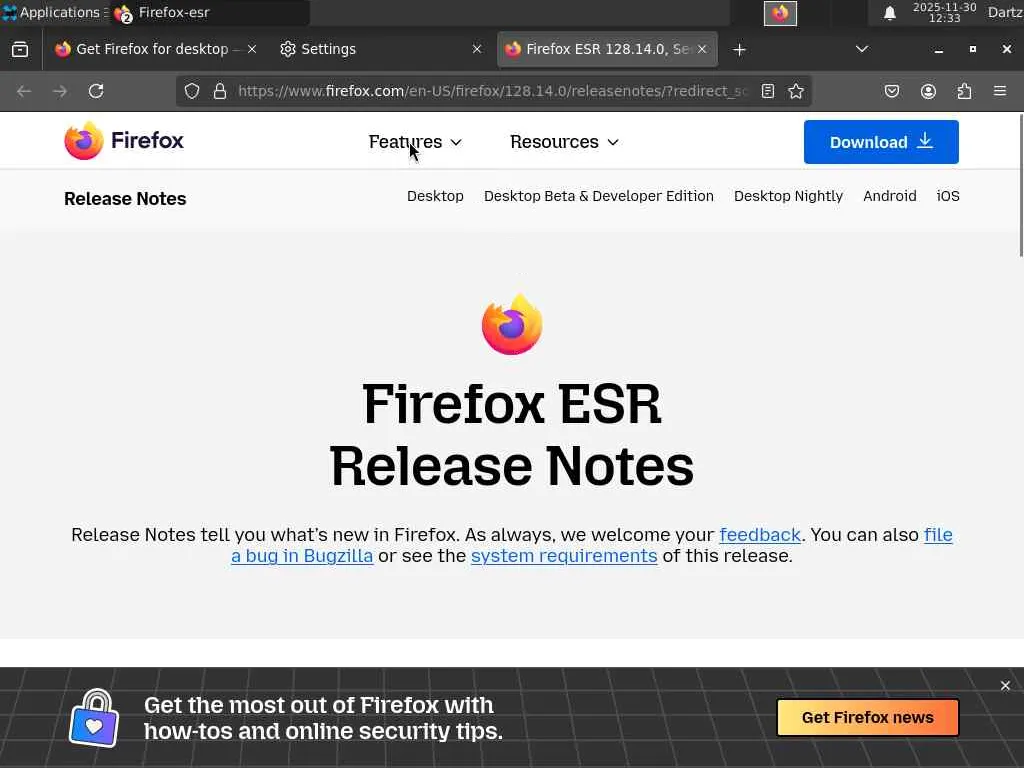Image resolution: width=1024 pixels, height=768 pixels.
Task: Switch to the Settings tab
Action: 382,49
